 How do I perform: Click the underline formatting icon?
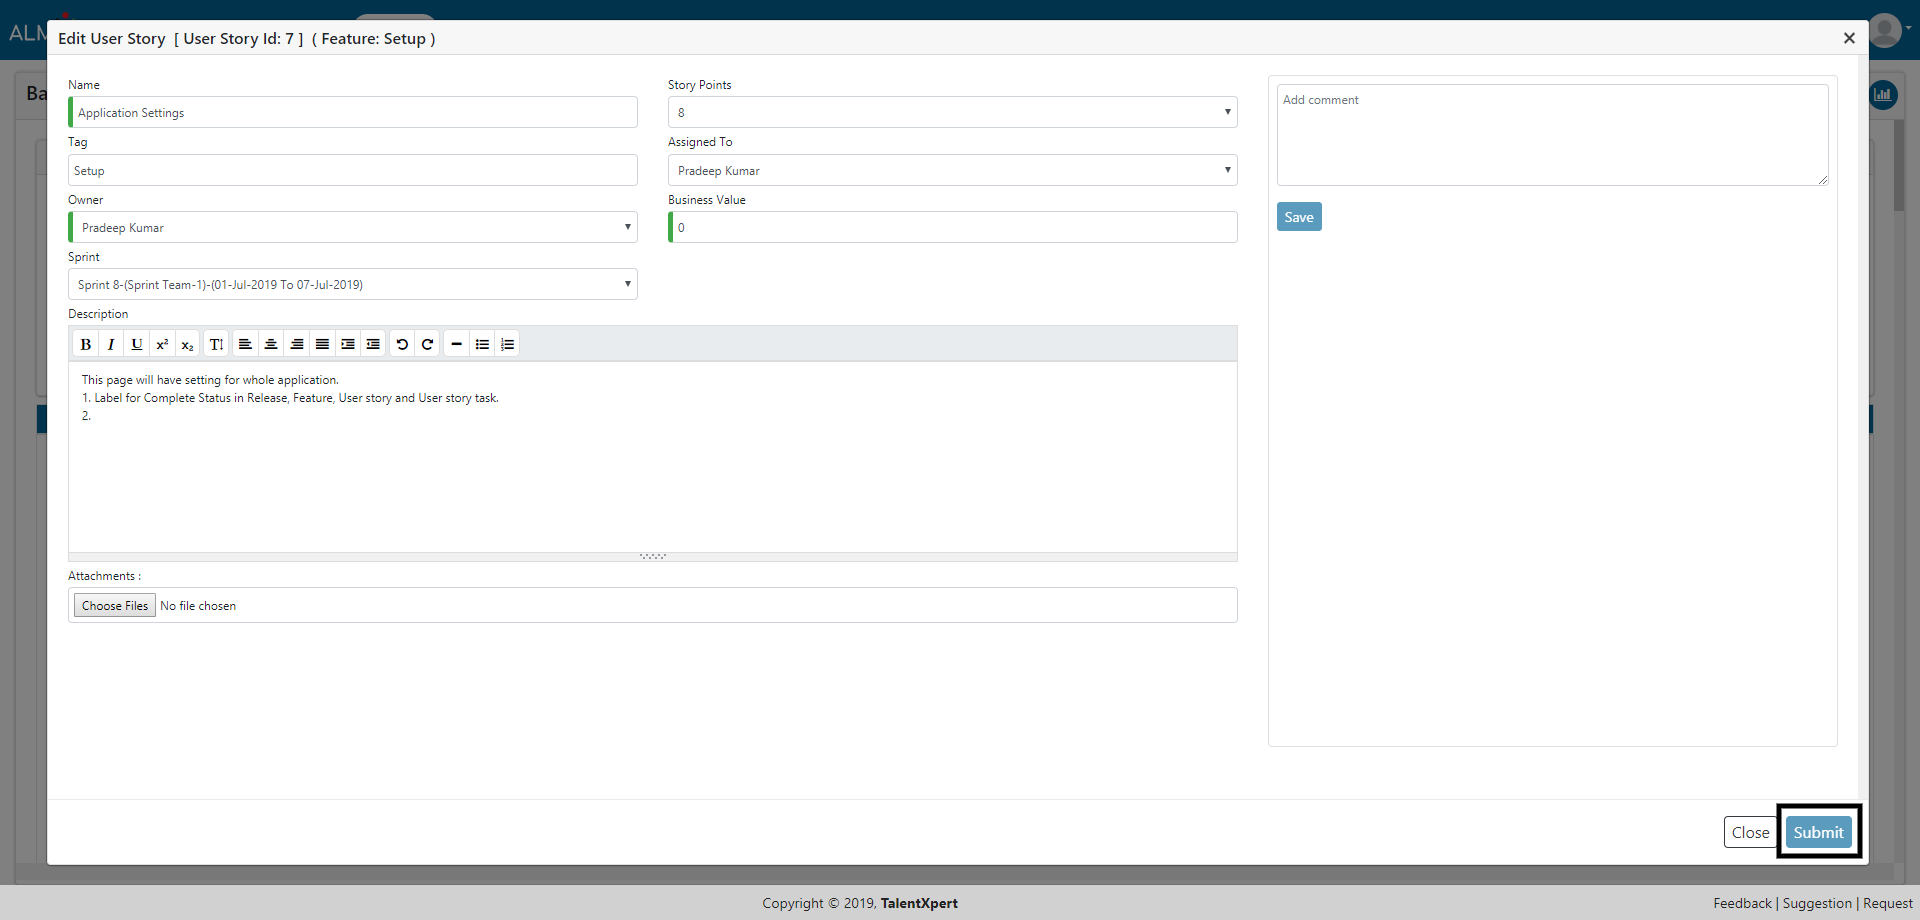pos(136,344)
